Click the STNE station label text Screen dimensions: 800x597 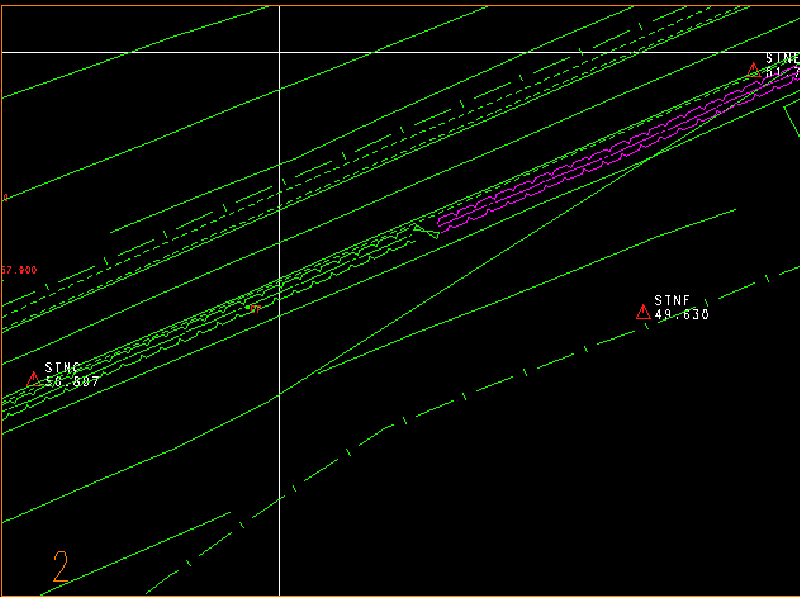pos(782,59)
